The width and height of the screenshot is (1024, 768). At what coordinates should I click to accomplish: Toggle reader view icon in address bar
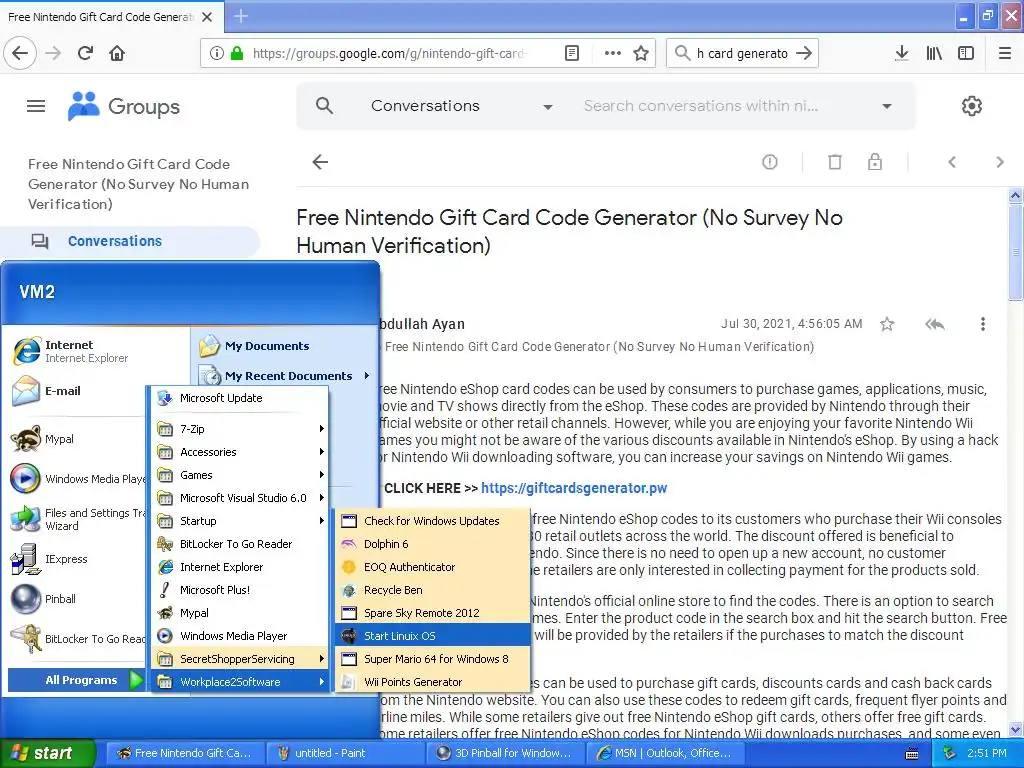click(571, 53)
